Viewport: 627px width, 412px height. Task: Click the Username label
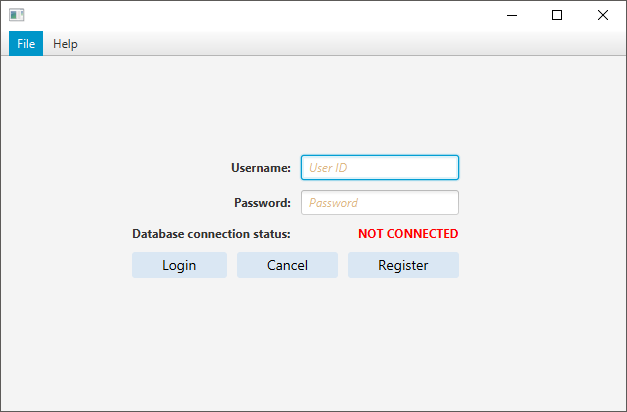pos(261,168)
